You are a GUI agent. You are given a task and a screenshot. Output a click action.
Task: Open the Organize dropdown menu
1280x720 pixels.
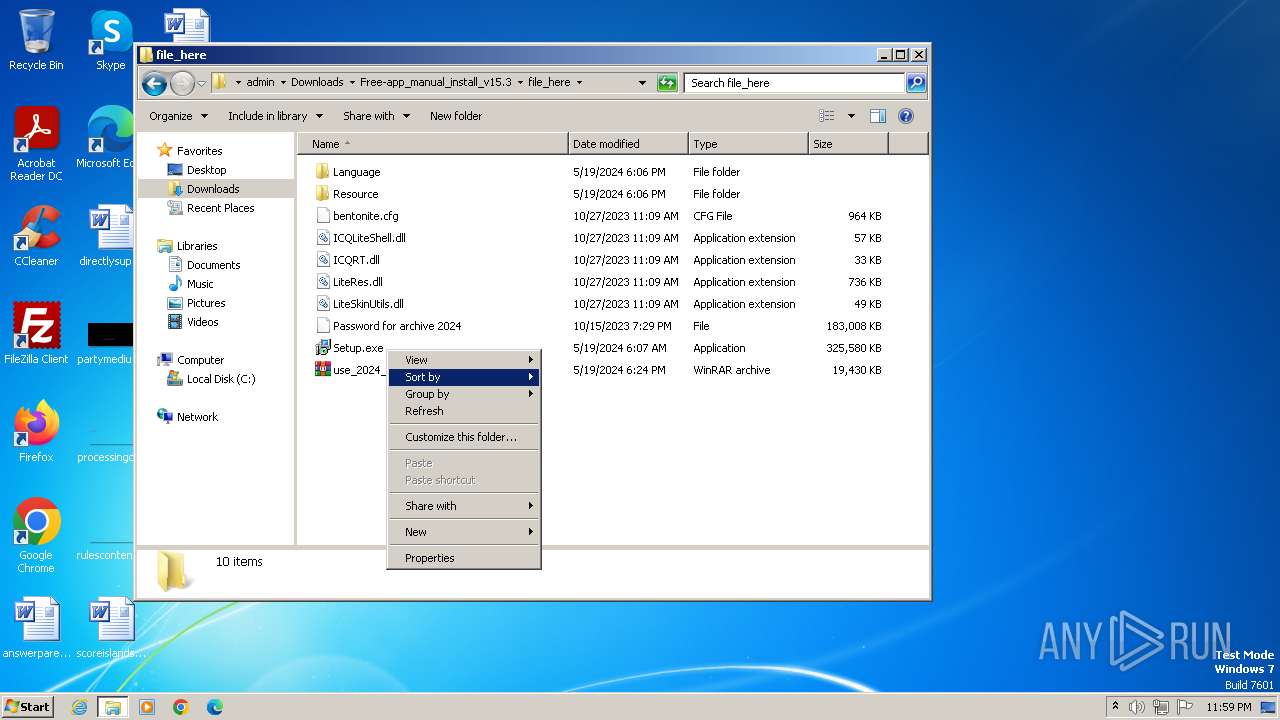tap(178, 116)
